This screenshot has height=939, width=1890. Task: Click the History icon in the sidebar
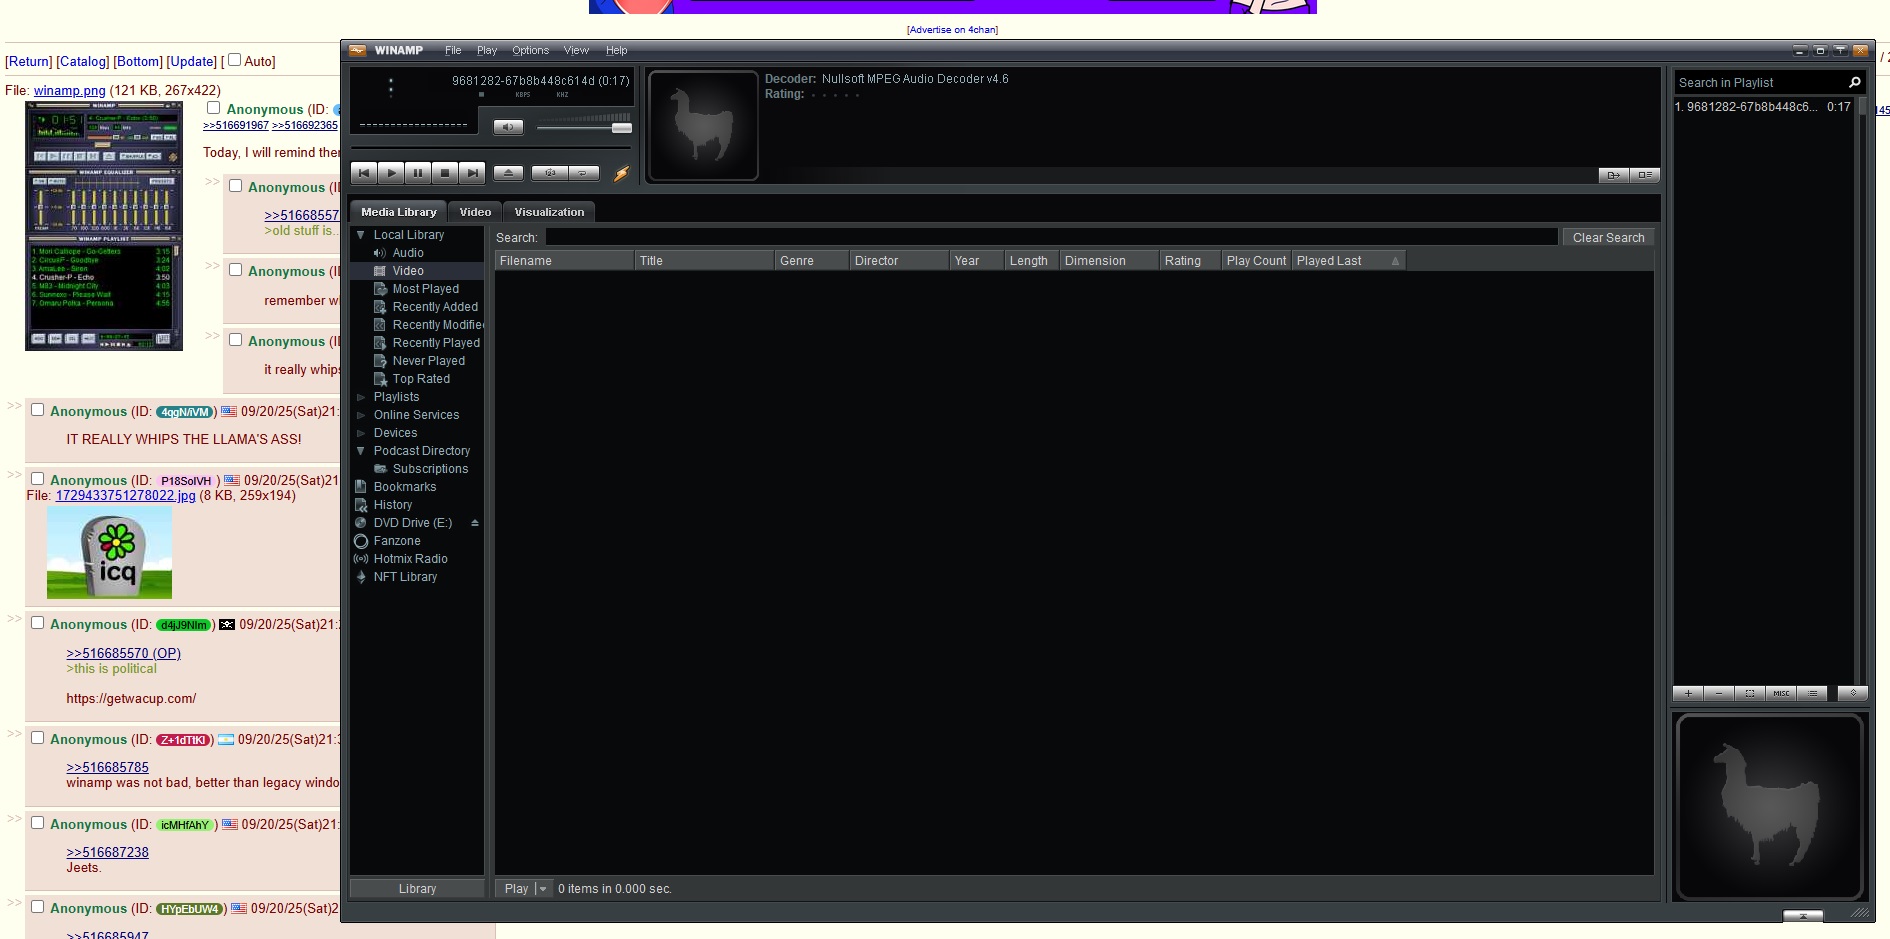361,505
